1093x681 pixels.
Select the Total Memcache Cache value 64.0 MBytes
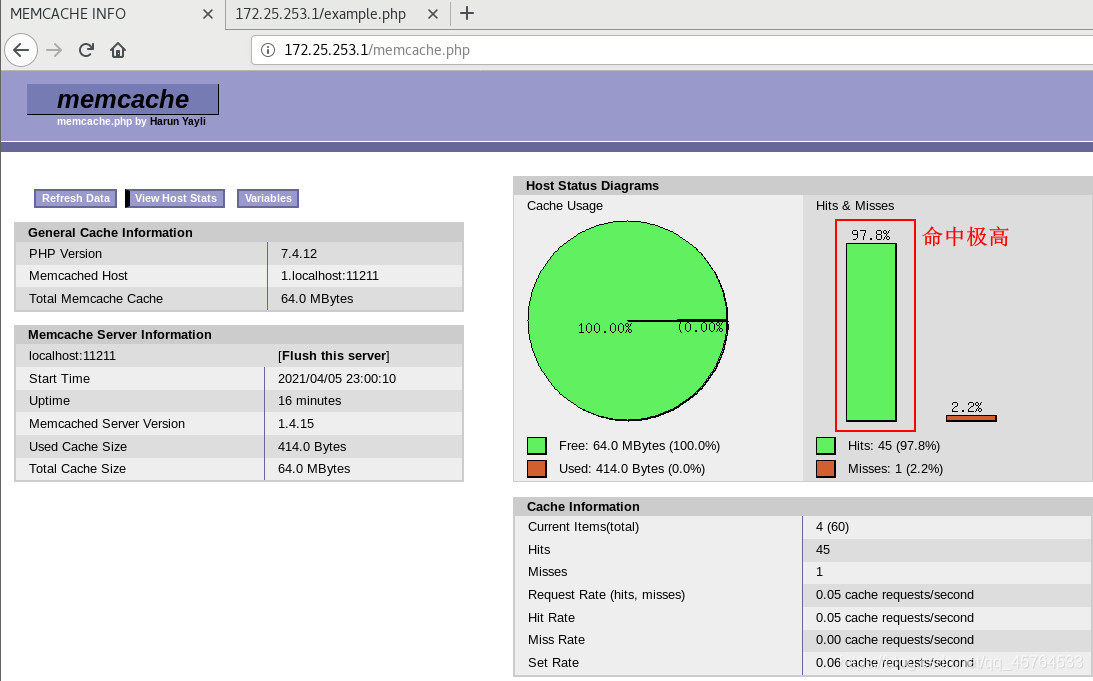317,299
